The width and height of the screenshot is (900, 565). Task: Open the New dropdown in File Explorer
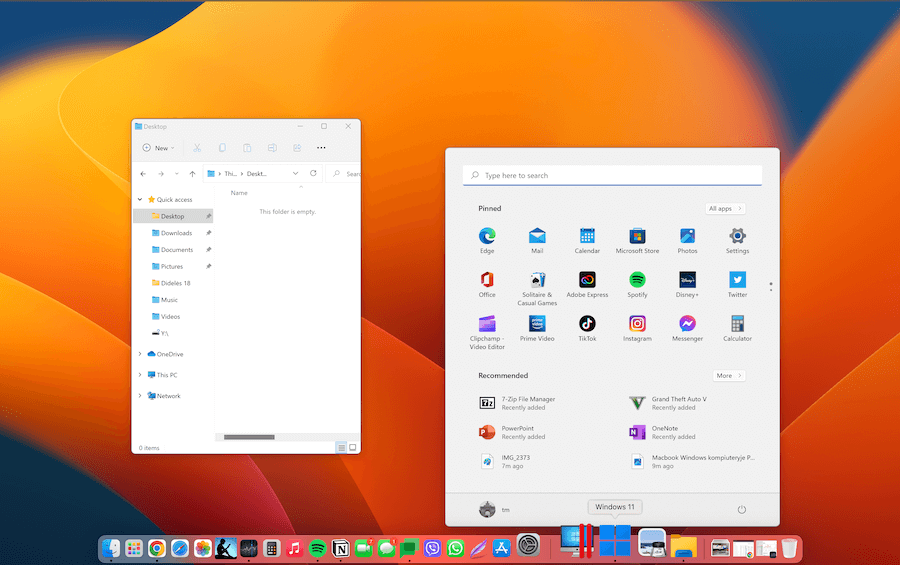coord(158,148)
